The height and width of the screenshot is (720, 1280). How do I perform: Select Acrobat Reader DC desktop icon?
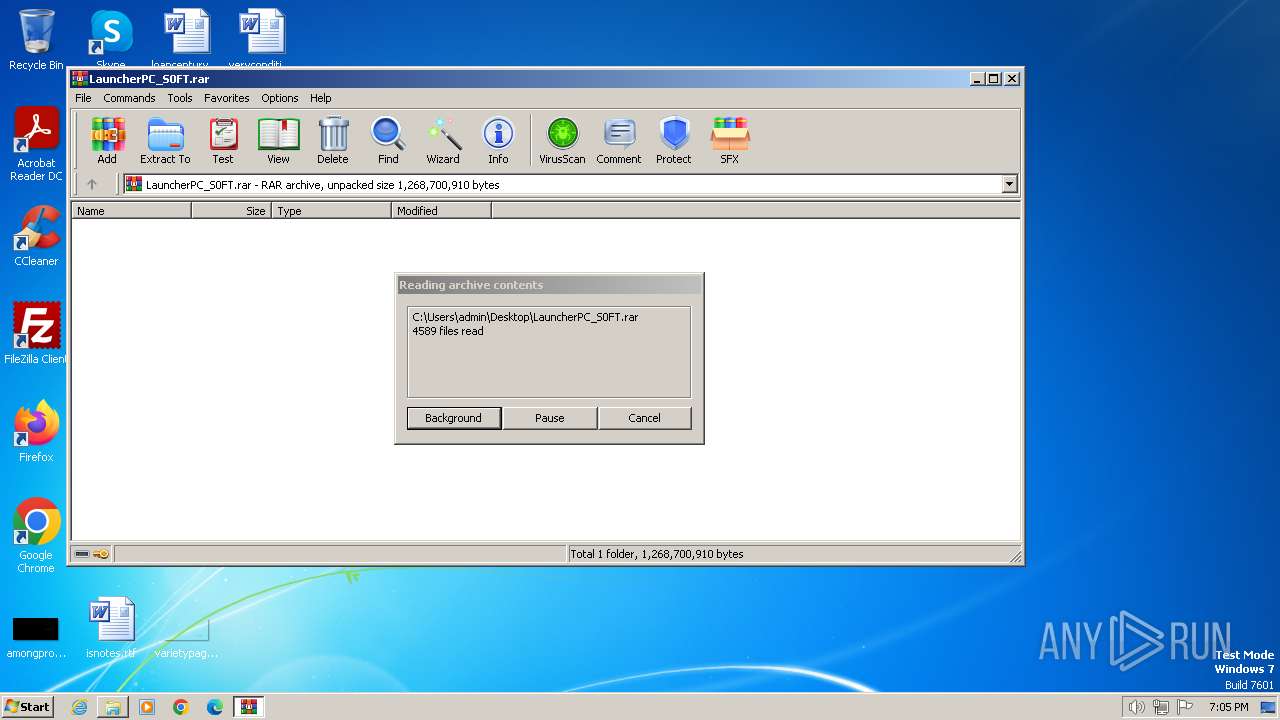coord(36,145)
